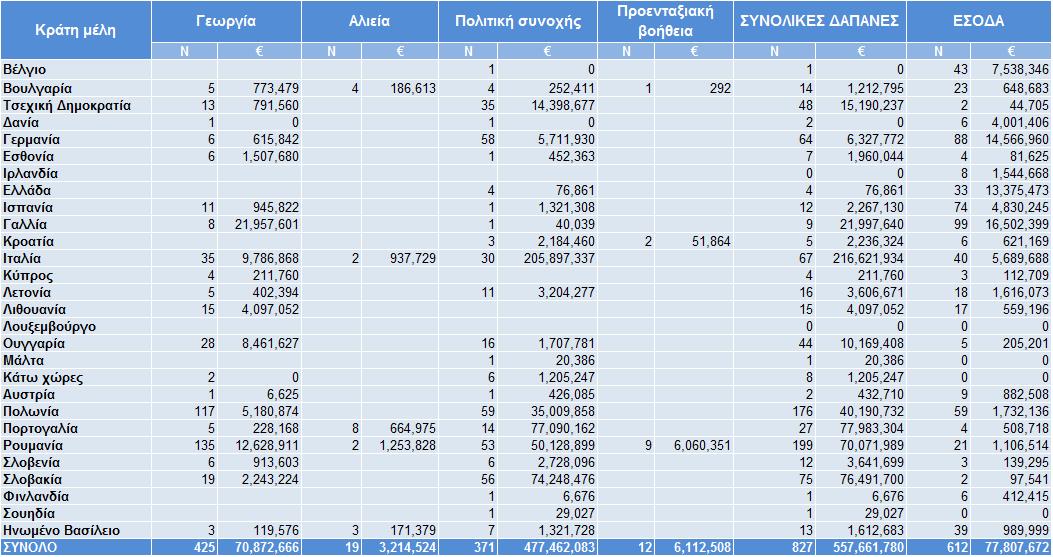This screenshot has height=557, width=1053.
Task: Select the Ρουμανία row label
Action: click(33, 445)
